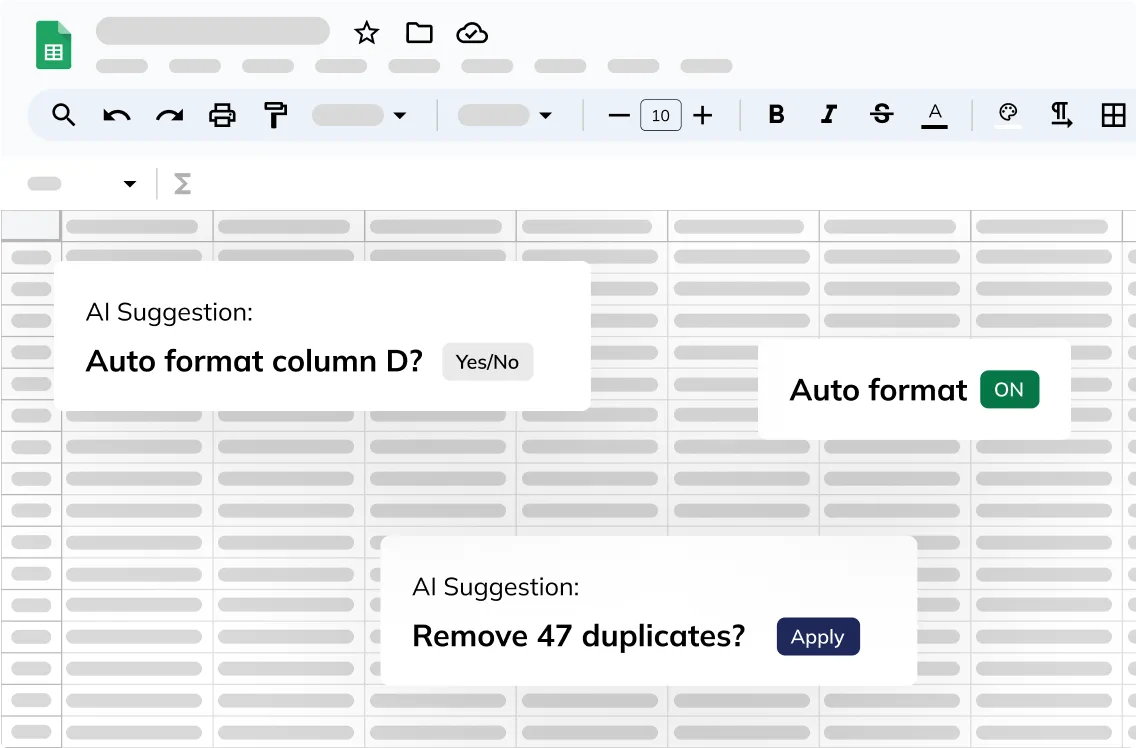Open the Sheets home via the green logo

tap(53, 44)
